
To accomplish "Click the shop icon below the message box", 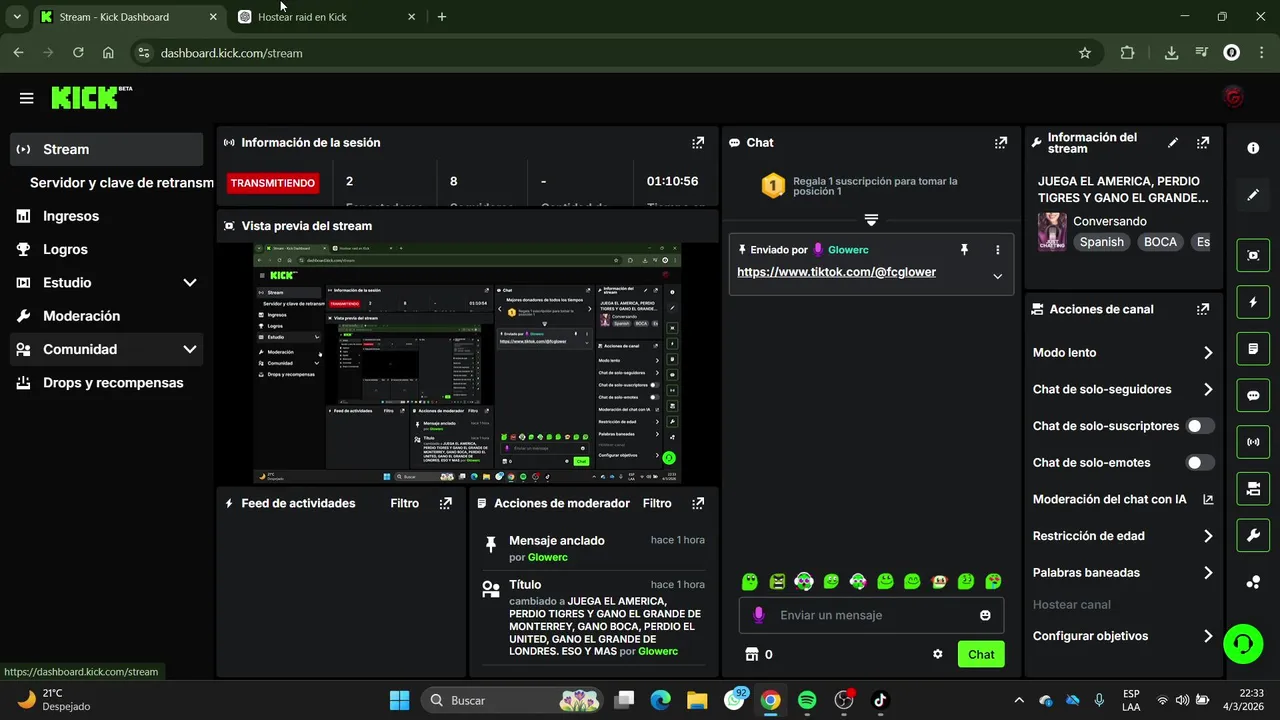I will pyautogui.click(x=752, y=654).
